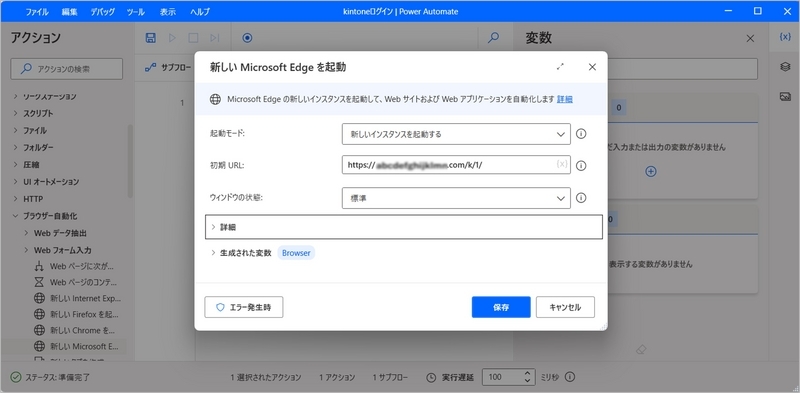The height and width of the screenshot is (393, 800).
Task: Increase 実行遅延 with the up arrow
Action: click(x=528, y=374)
